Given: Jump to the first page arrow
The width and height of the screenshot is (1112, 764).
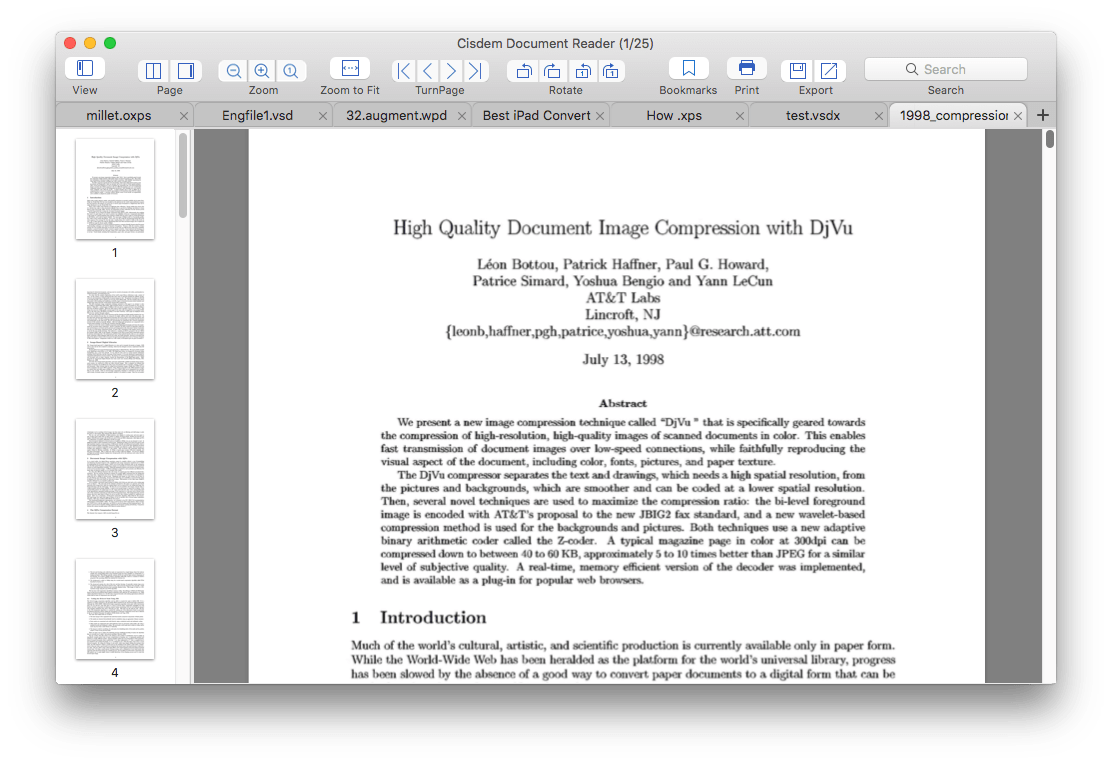Looking at the screenshot, I should (x=404, y=70).
